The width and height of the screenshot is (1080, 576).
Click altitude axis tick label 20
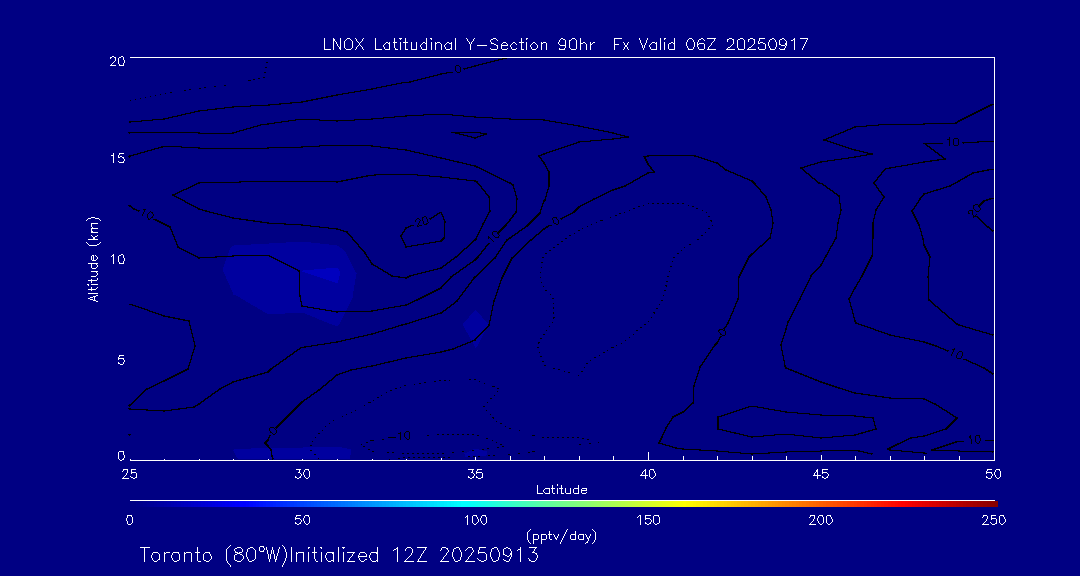tap(115, 61)
